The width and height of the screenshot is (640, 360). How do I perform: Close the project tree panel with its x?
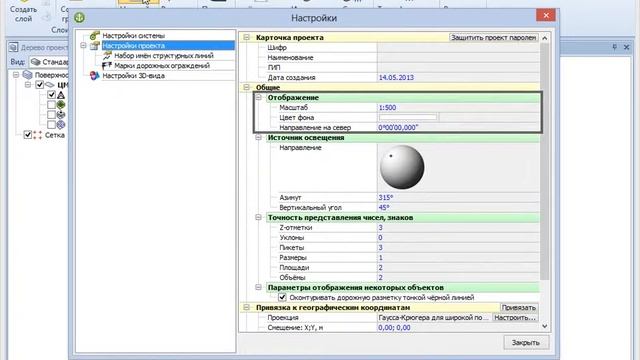point(627,47)
